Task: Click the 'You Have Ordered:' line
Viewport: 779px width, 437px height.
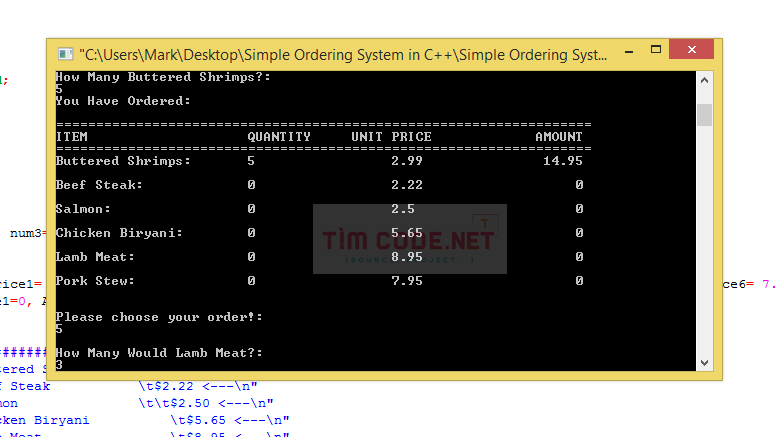Action: [123, 101]
